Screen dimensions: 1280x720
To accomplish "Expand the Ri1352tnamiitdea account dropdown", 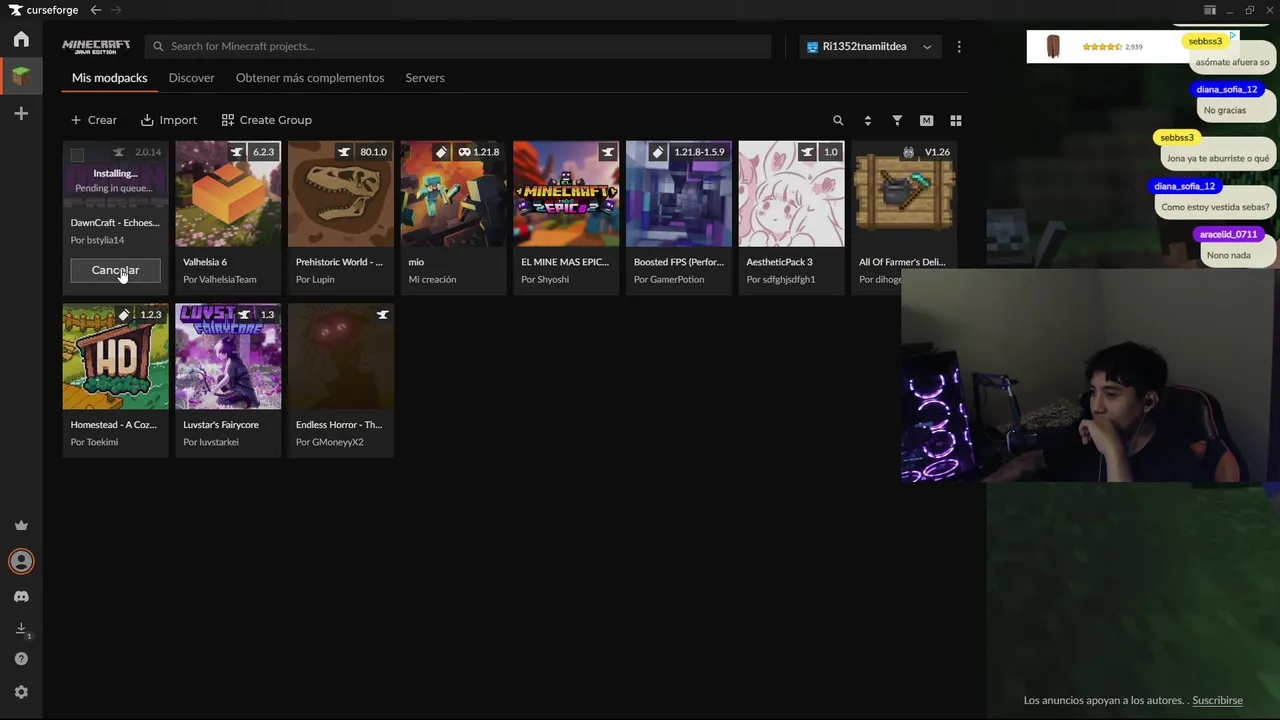I will 927,46.
